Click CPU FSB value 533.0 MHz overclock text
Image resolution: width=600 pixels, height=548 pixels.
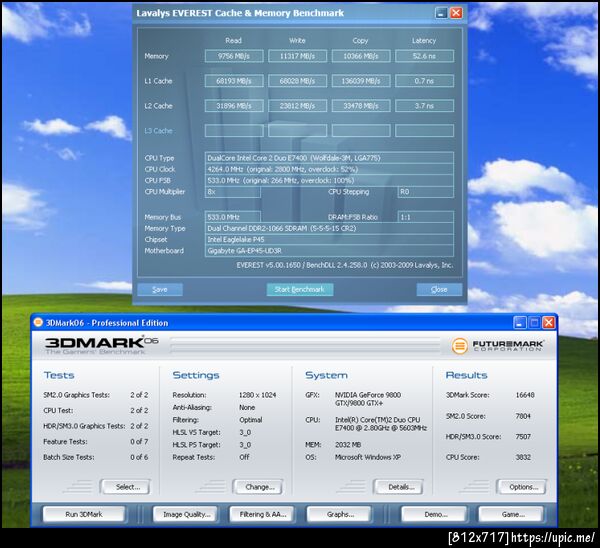point(329,180)
